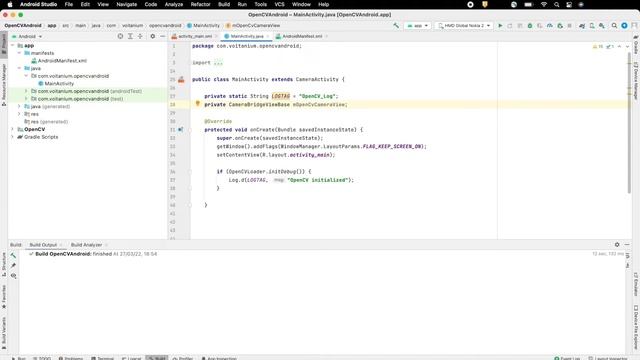This screenshot has width=640, height=360.
Task: Hide the Project panel with minus icon
Action: tap(162, 36)
